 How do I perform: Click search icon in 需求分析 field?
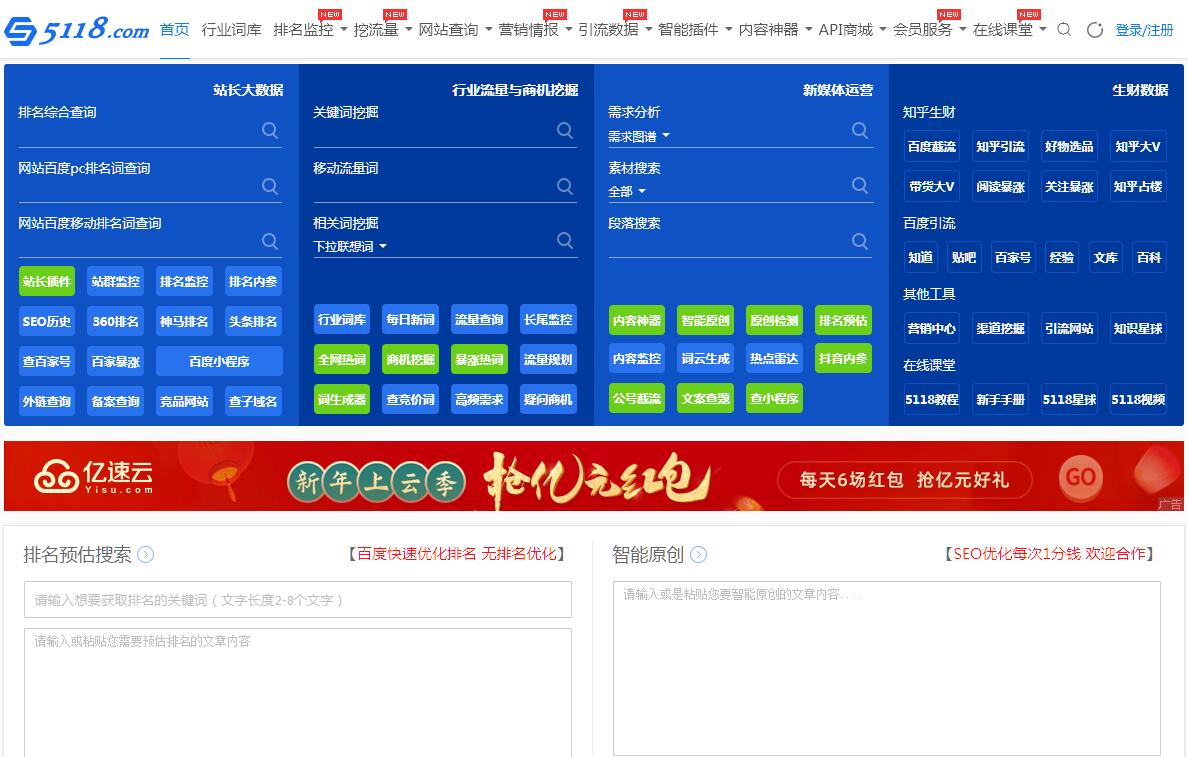860,131
